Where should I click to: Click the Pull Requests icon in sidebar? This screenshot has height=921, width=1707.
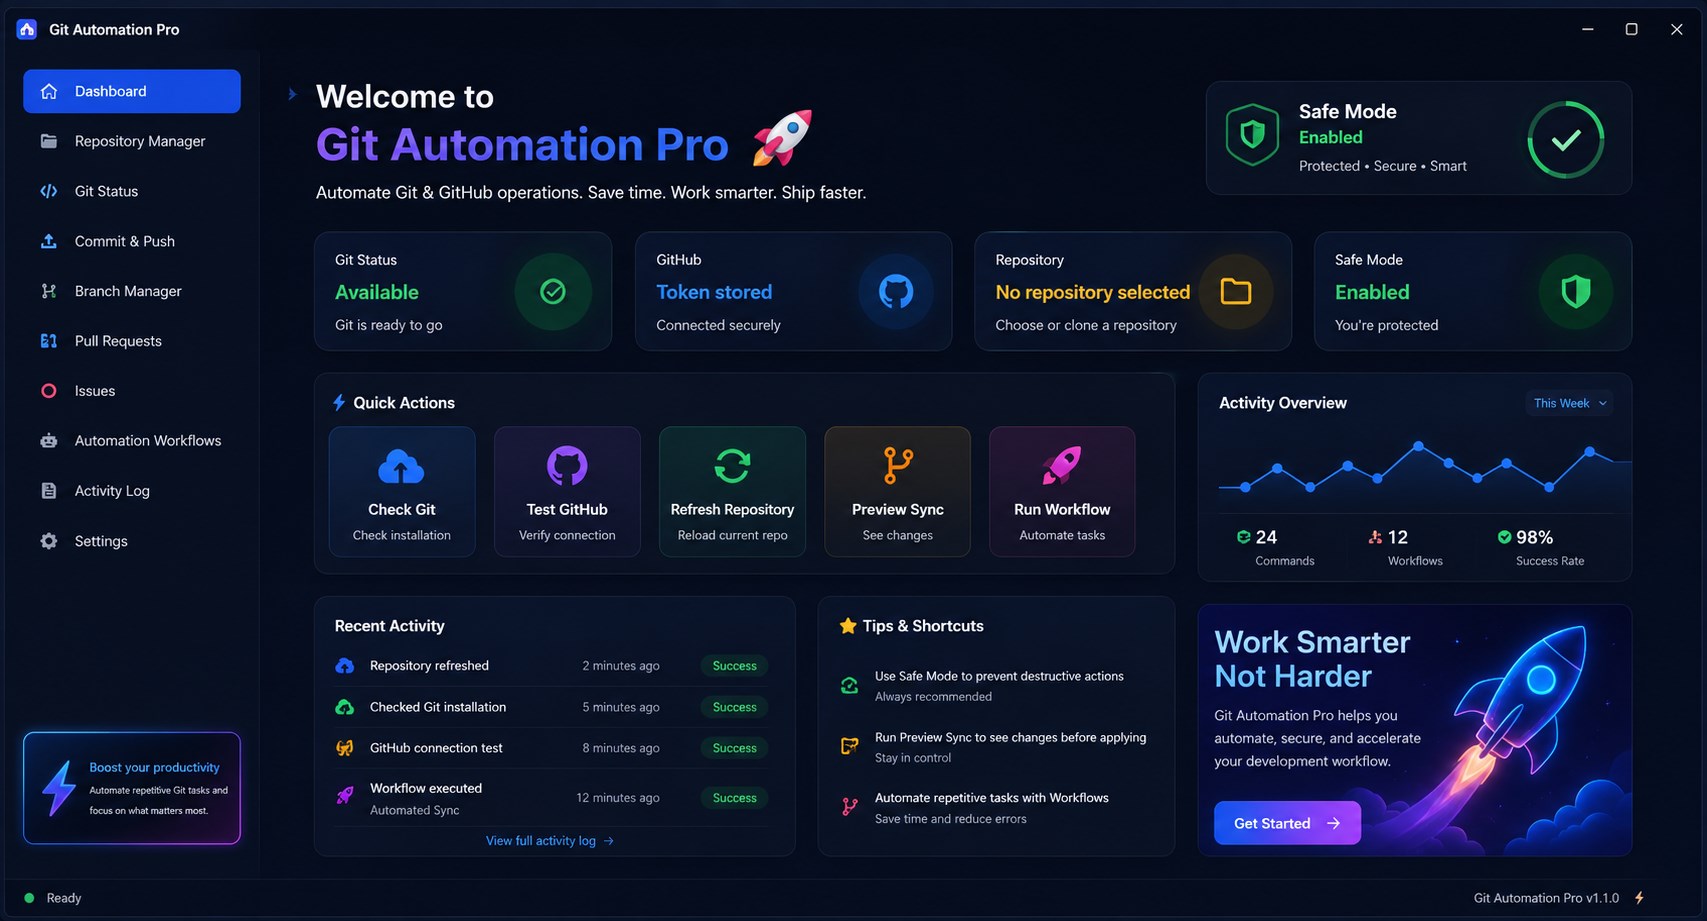click(48, 341)
